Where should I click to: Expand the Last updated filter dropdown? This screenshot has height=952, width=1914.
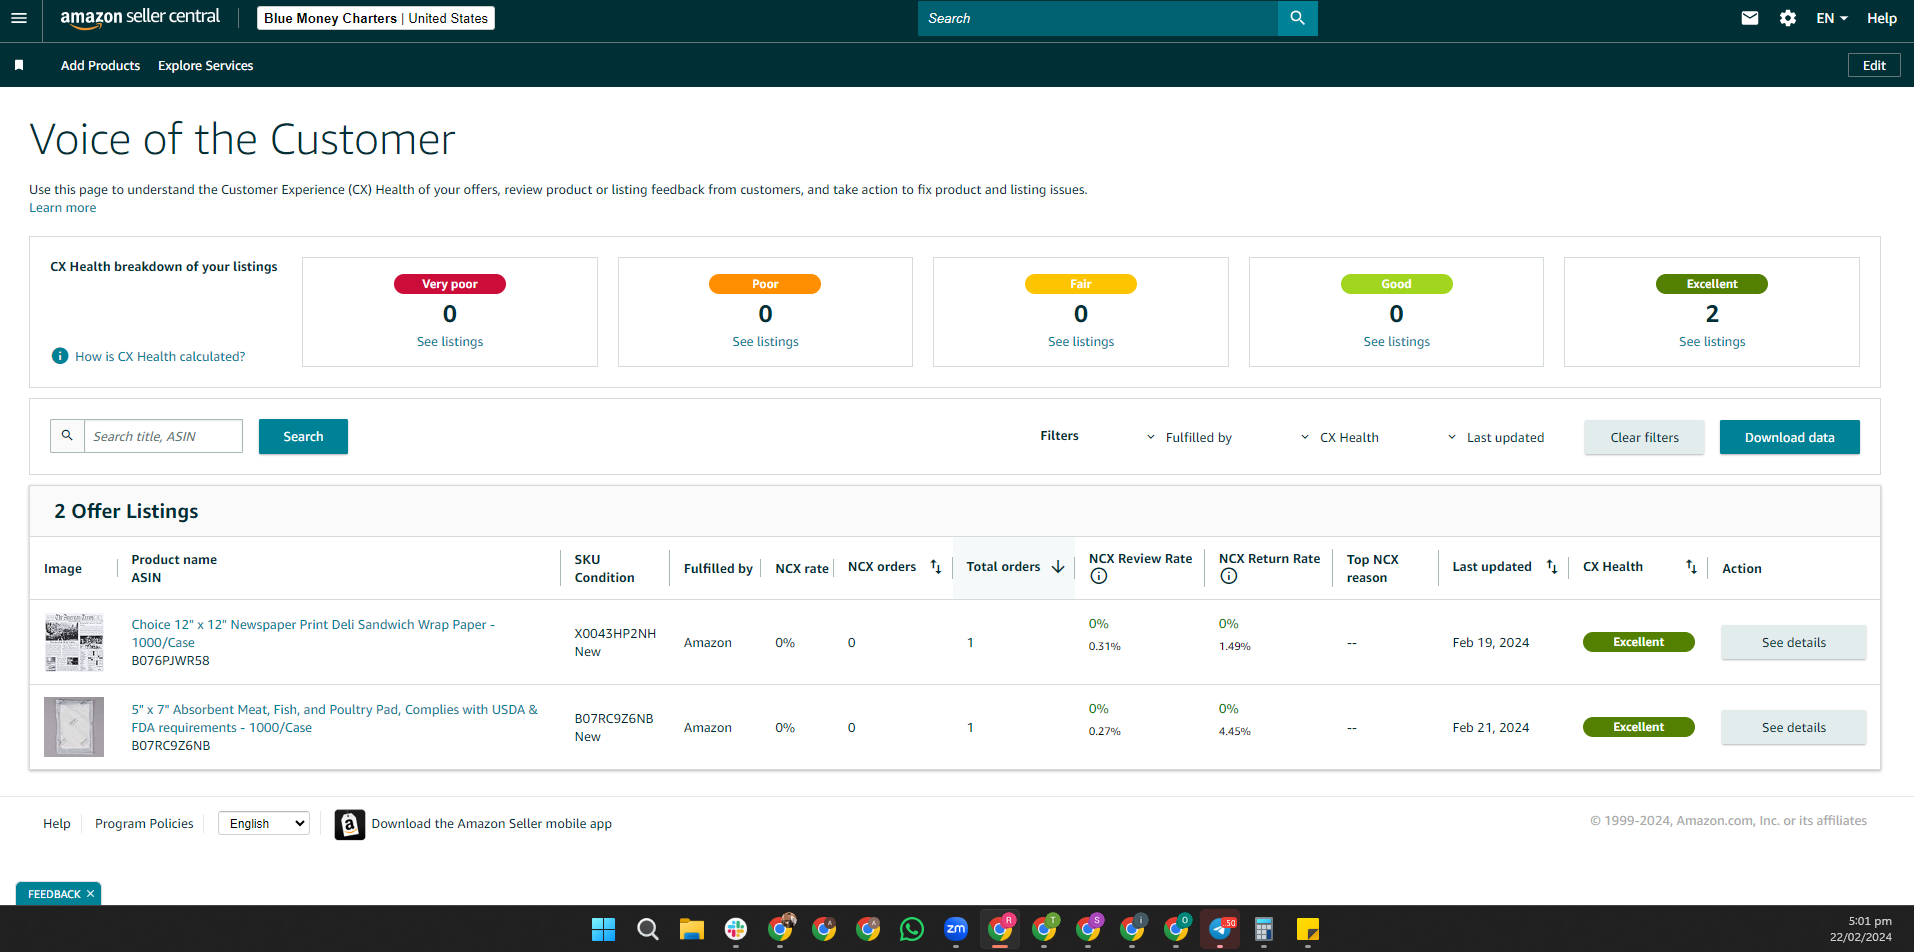pyautogui.click(x=1495, y=437)
